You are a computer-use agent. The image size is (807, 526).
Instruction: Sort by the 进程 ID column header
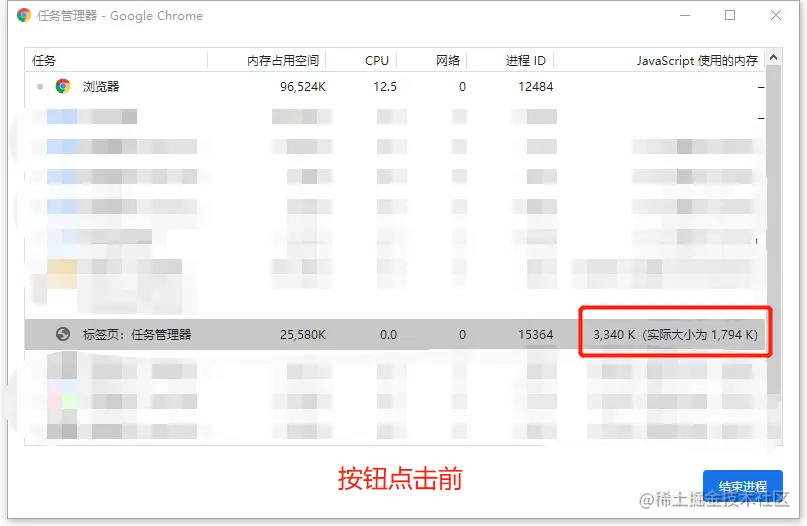[511, 60]
